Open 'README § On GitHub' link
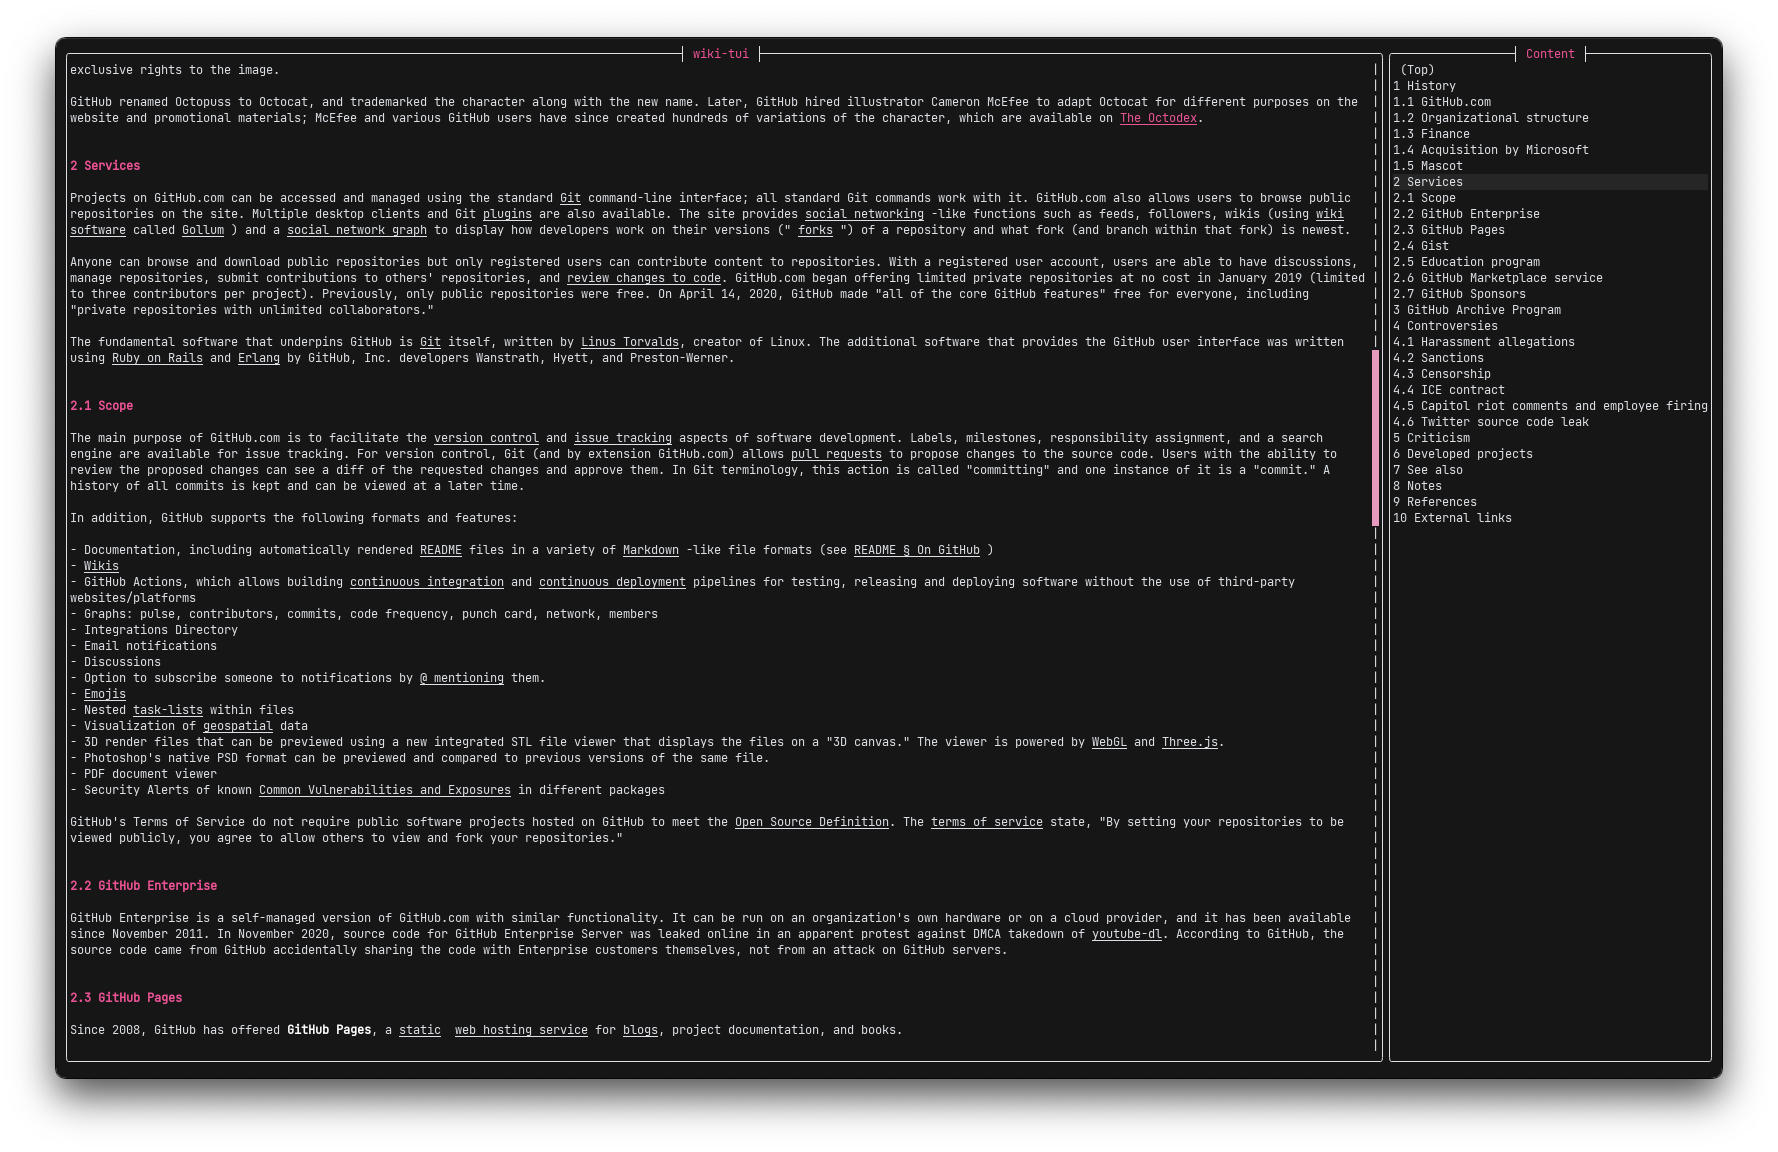This screenshot has width=1778, height=1152. tap(917, 550)
